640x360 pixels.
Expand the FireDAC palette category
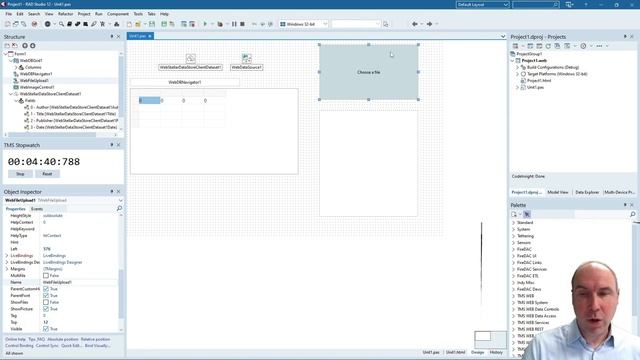[513, 249]
